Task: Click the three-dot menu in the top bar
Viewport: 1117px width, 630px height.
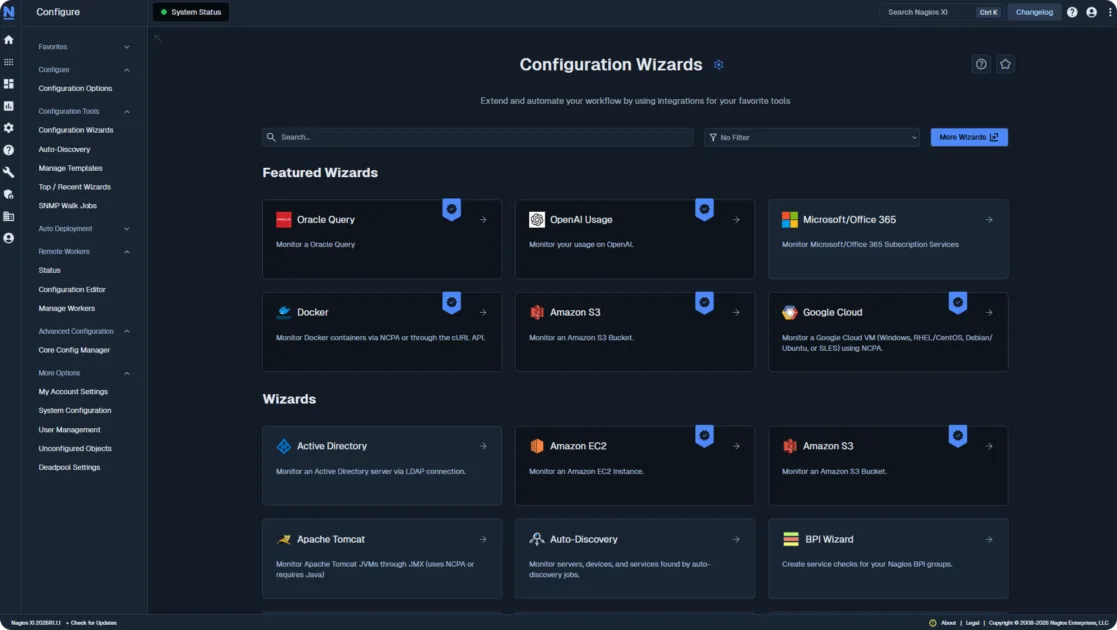Action: (1110, 12)
